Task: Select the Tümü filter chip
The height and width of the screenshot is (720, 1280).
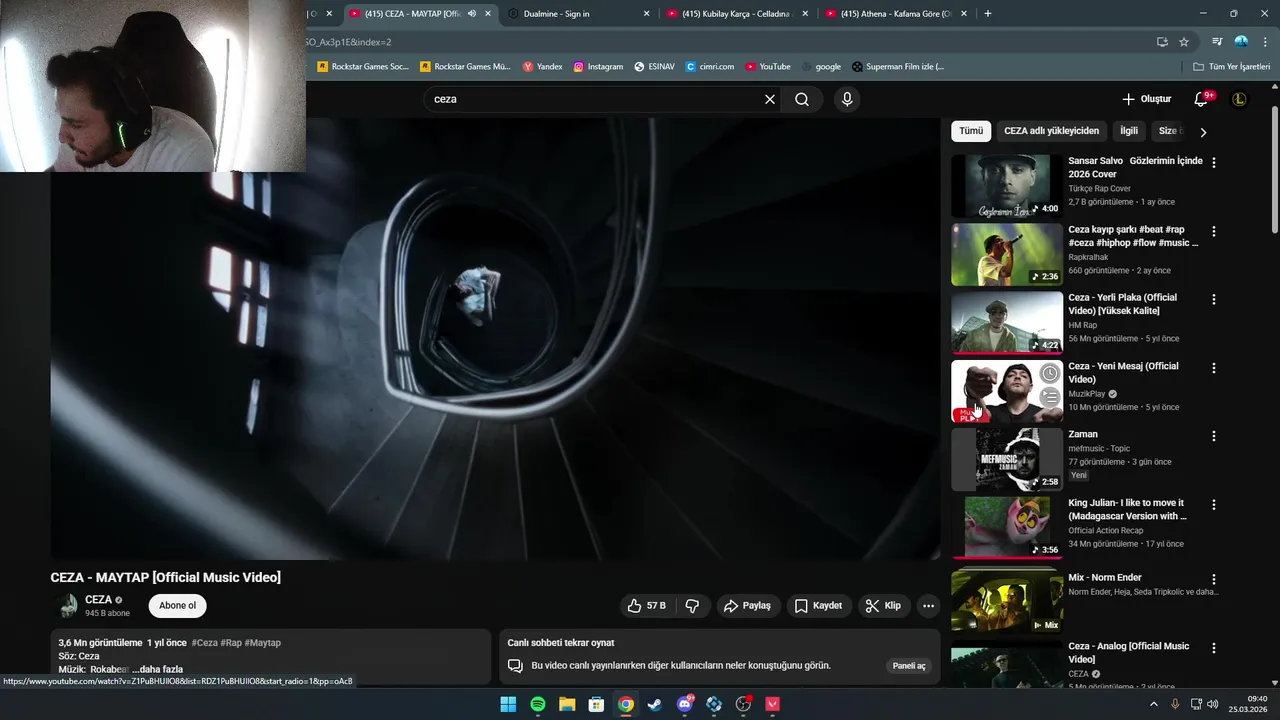Action: 971,131
